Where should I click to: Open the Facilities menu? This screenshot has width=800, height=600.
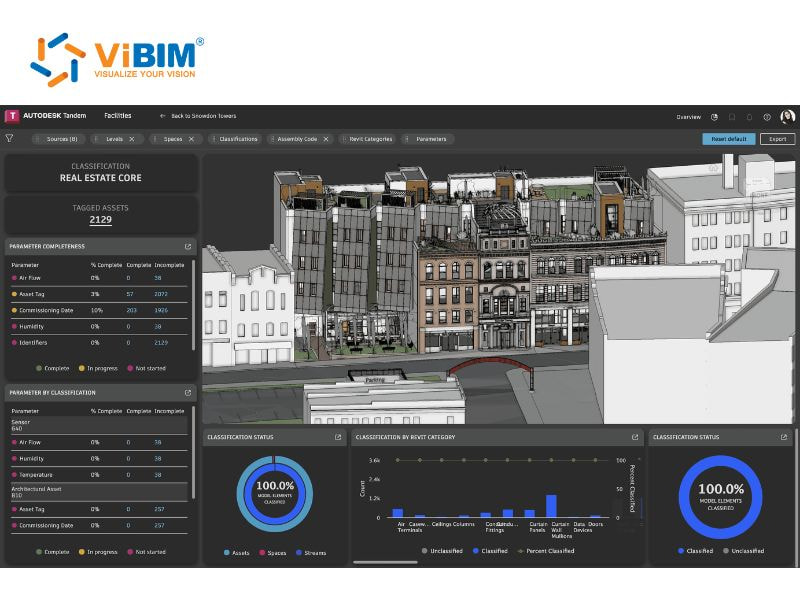116,115
